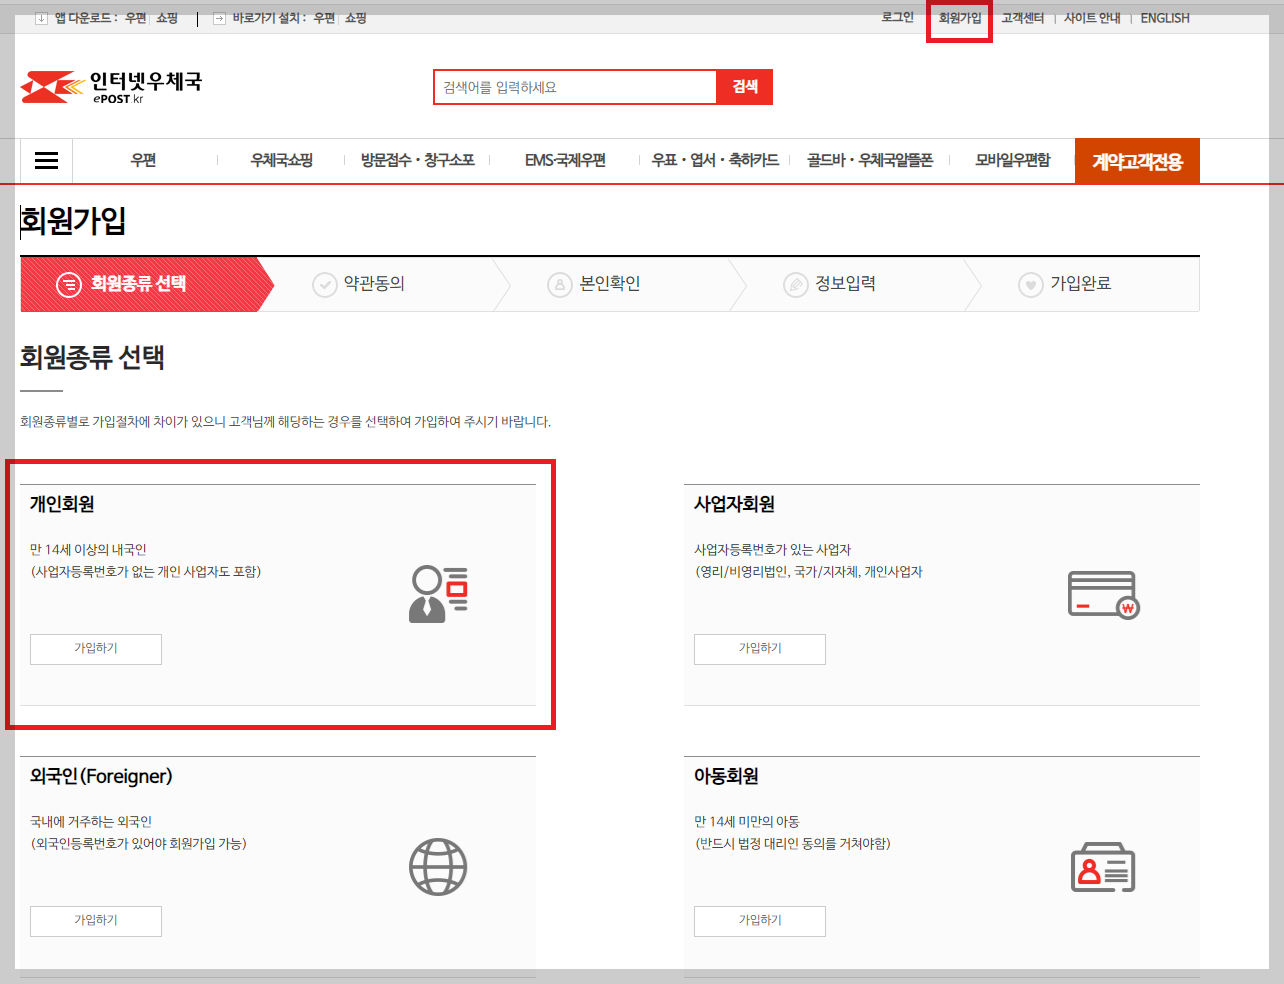The width and height of the screenshot is (1284, 984).
Task: Click the globe icon on 외국인(Foreigner) card
Action: pyautogui.click(x=437, y=866)
